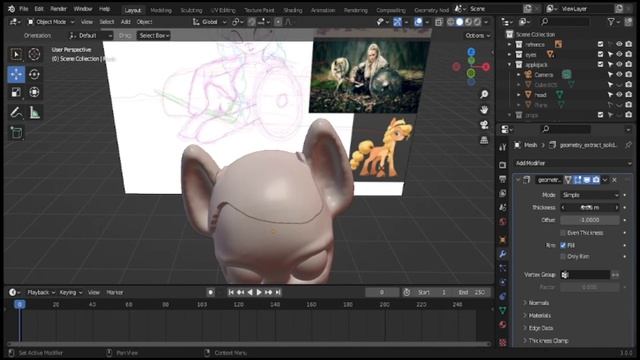This screenshot has height=360, width=640.
Task: Click the Offset value slider
Action: click(x=590, y=220)
